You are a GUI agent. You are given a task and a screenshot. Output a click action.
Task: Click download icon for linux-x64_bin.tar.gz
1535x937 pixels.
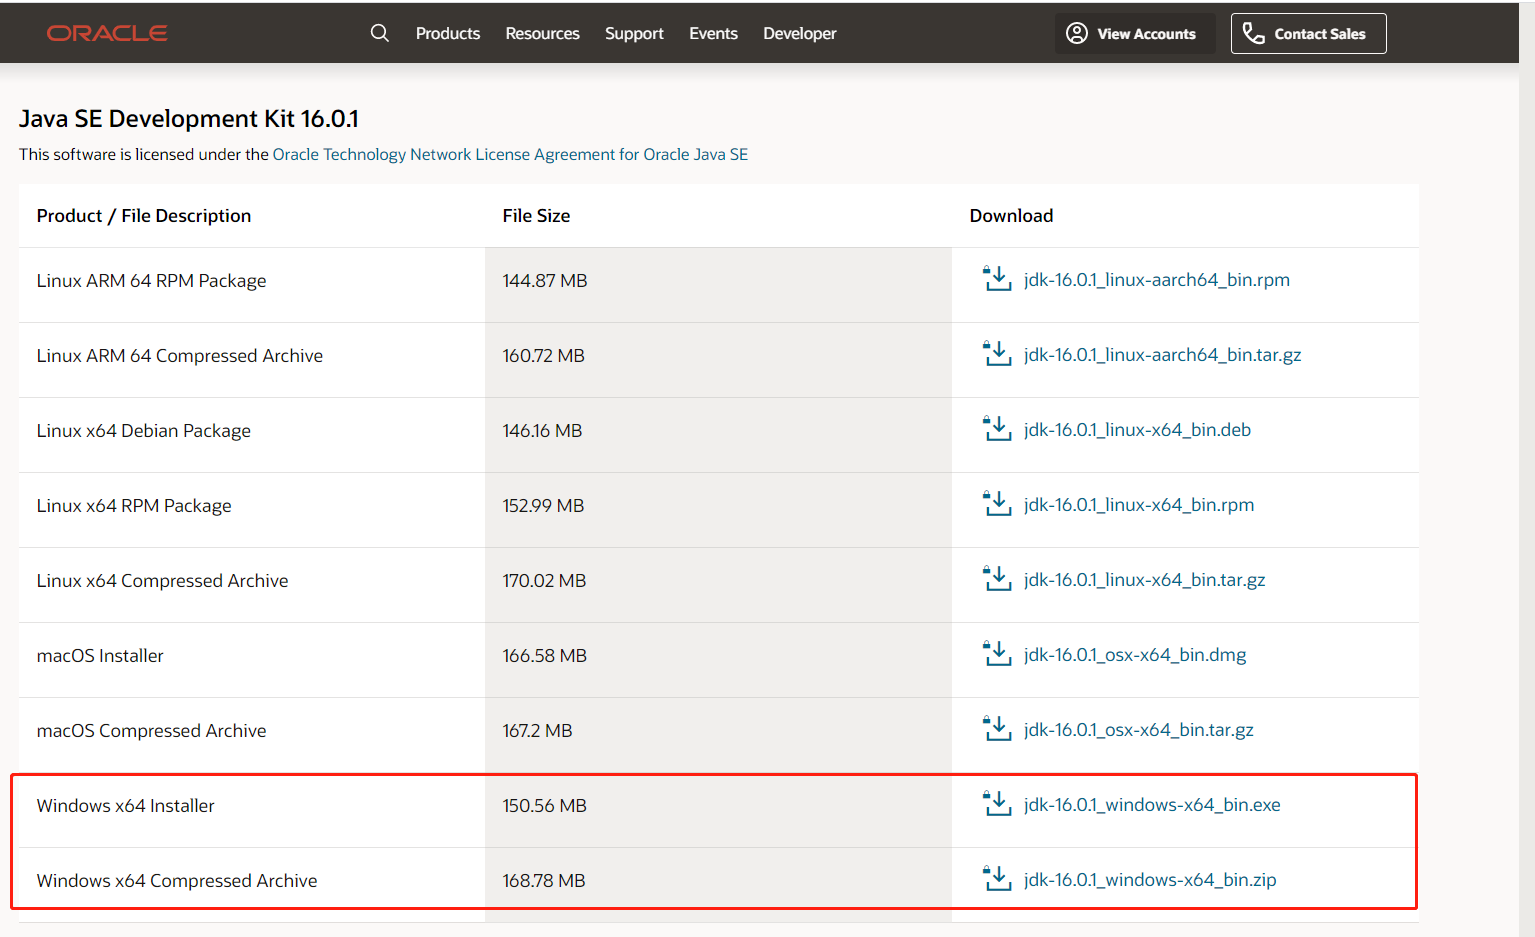coord(997,579)
